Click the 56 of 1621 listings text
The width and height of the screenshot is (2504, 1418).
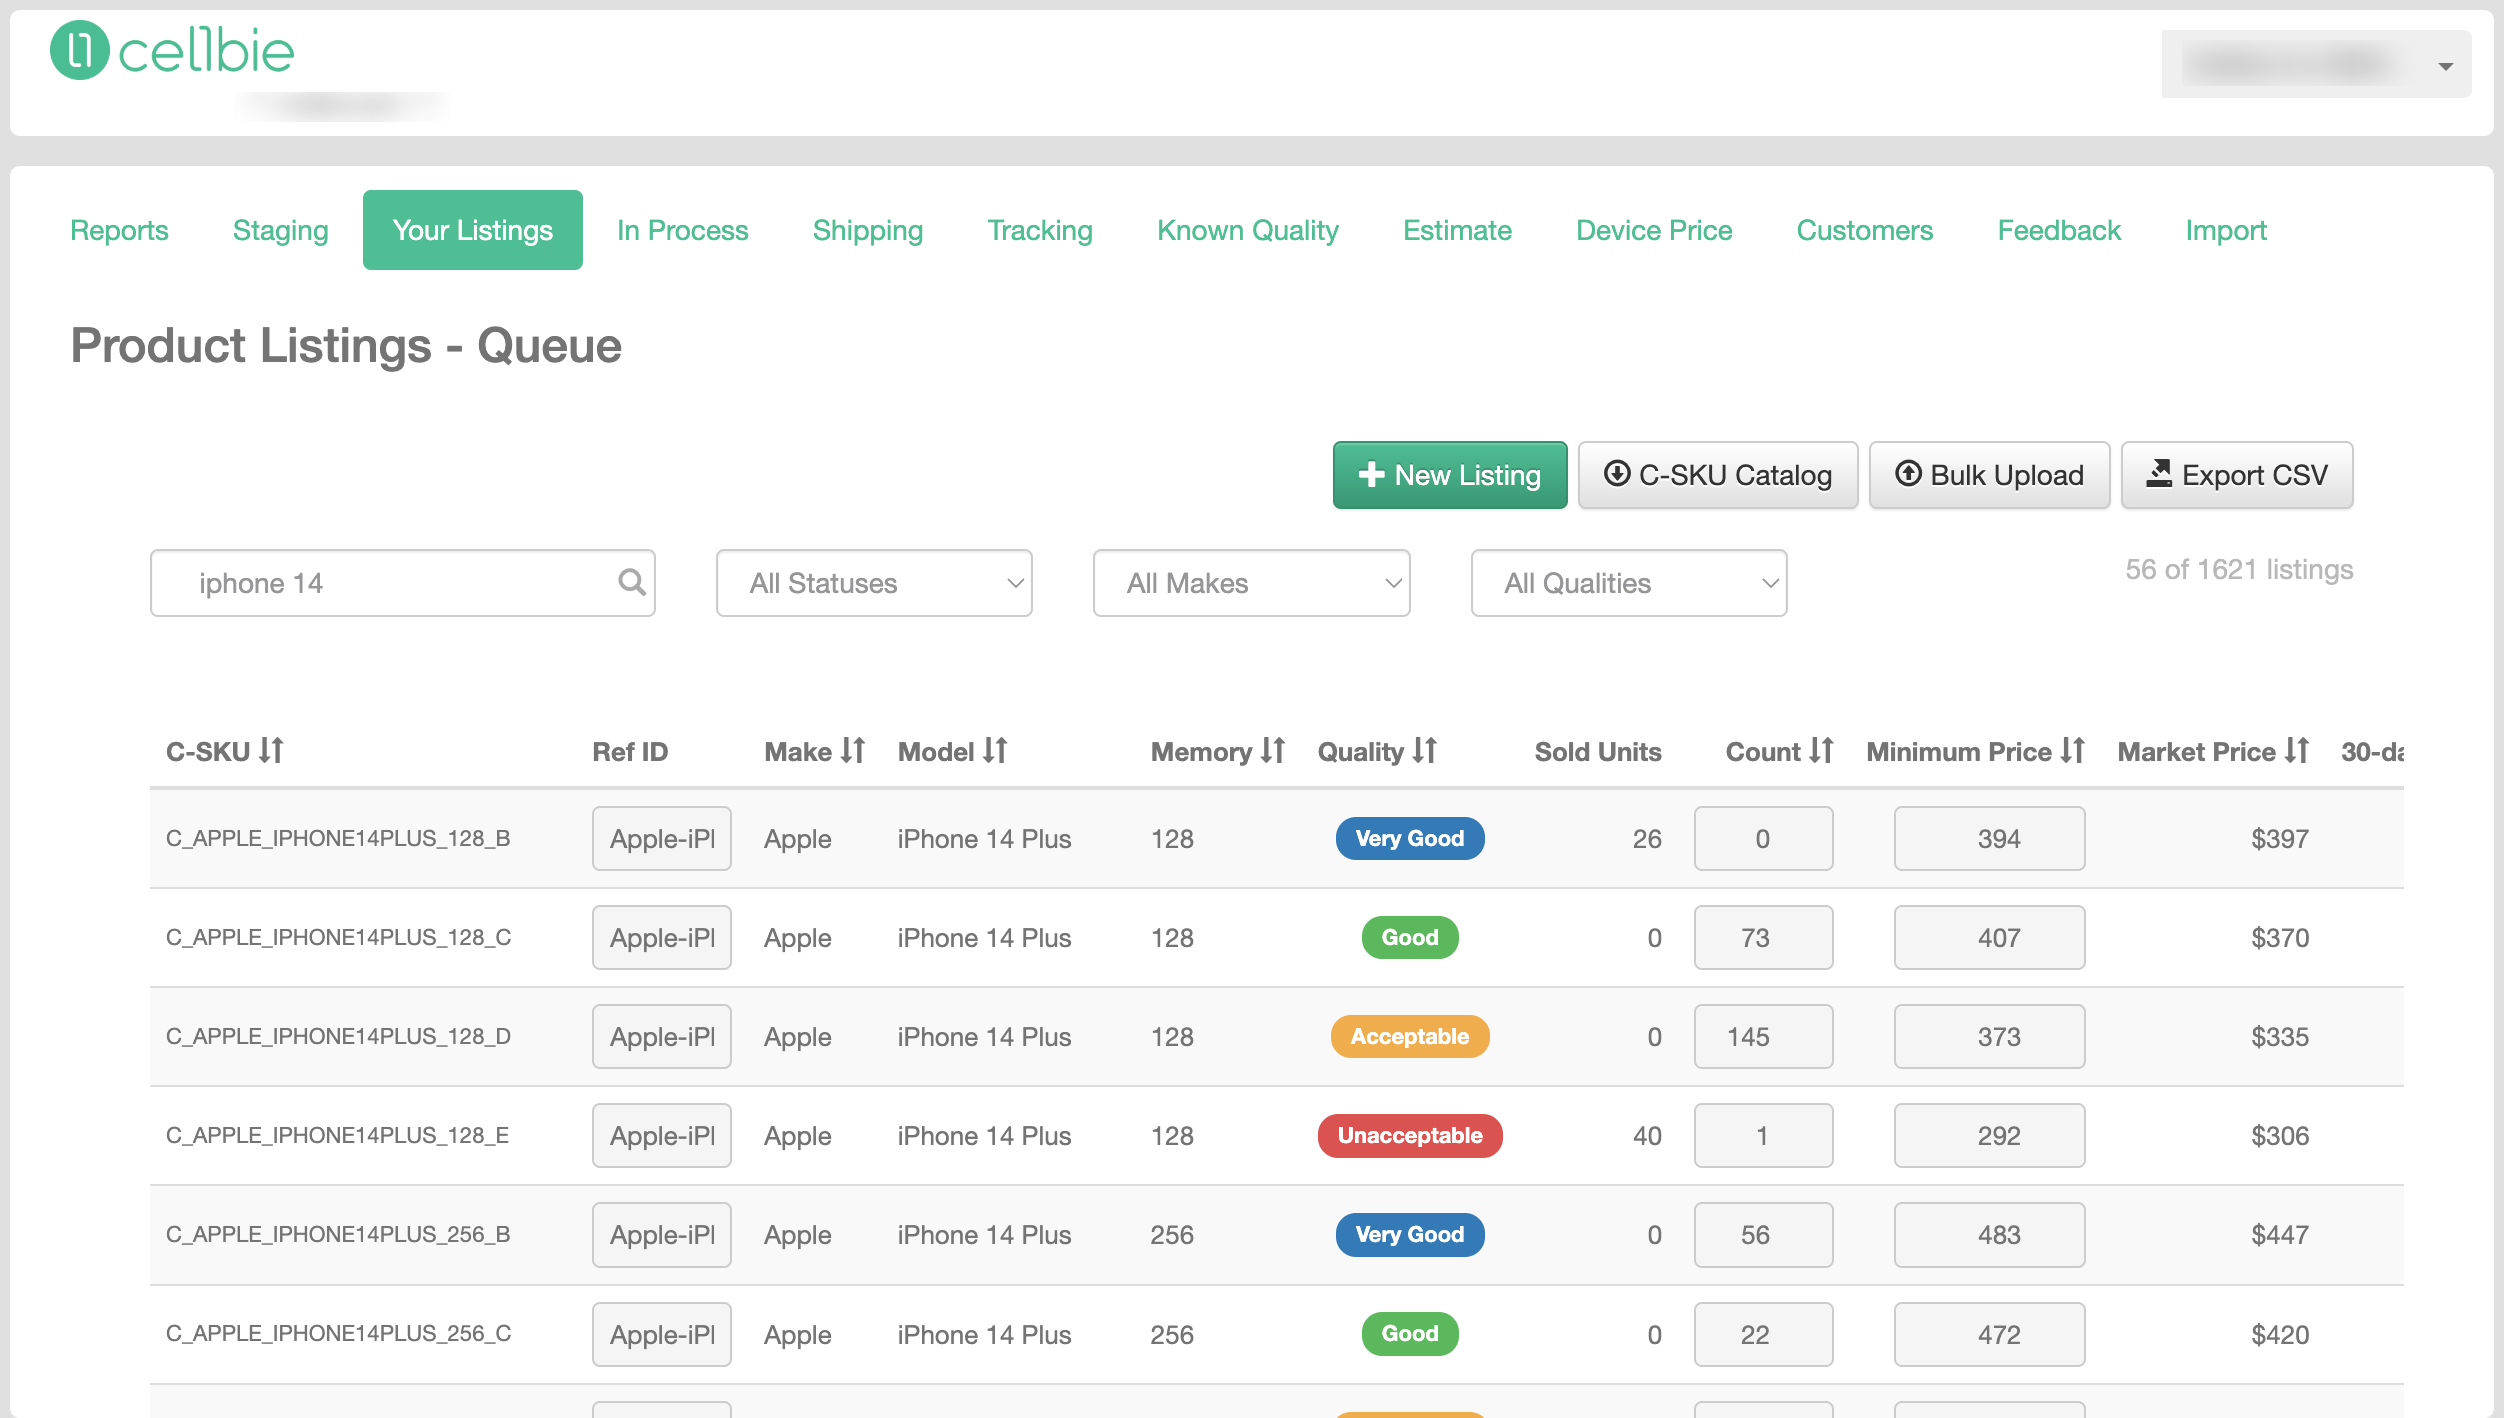[2239, 569]
